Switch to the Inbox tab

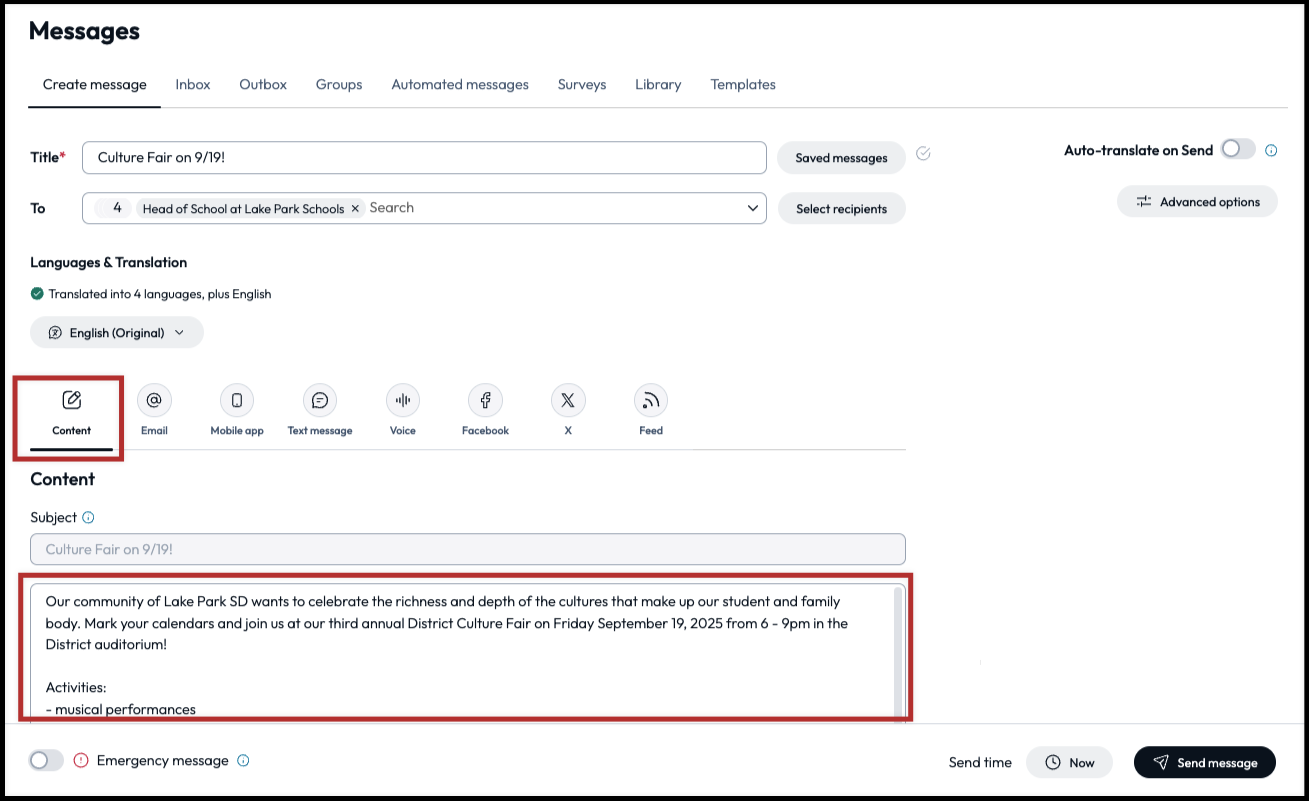click(x=192, y=84)
